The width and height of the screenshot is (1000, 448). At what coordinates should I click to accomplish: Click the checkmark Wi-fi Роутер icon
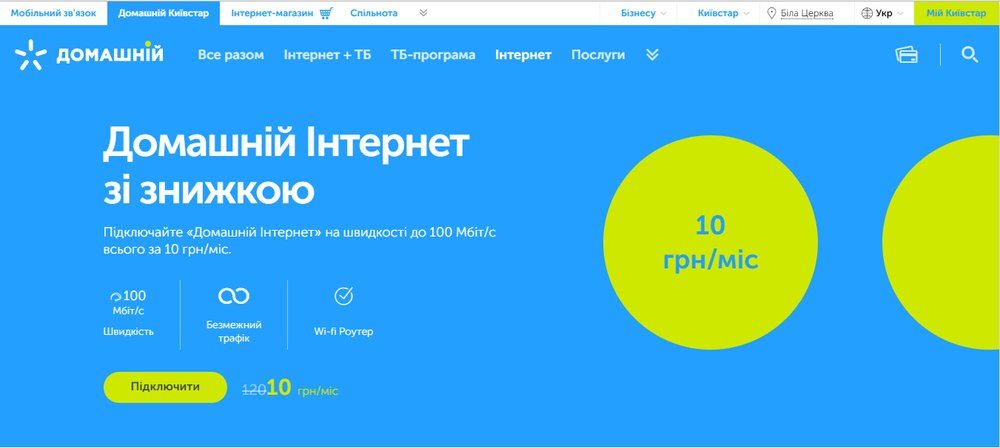(344, 295)
